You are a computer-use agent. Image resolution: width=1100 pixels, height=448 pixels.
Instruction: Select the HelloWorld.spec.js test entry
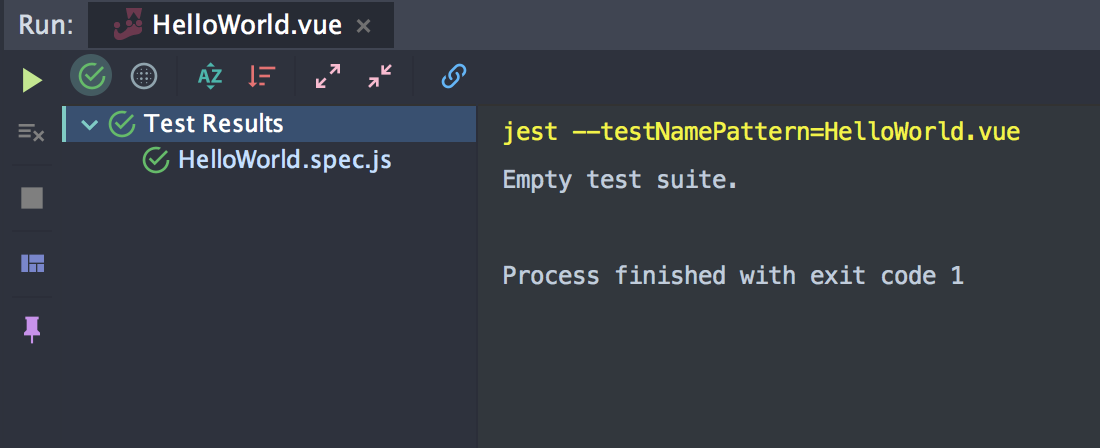click(284, 159)
